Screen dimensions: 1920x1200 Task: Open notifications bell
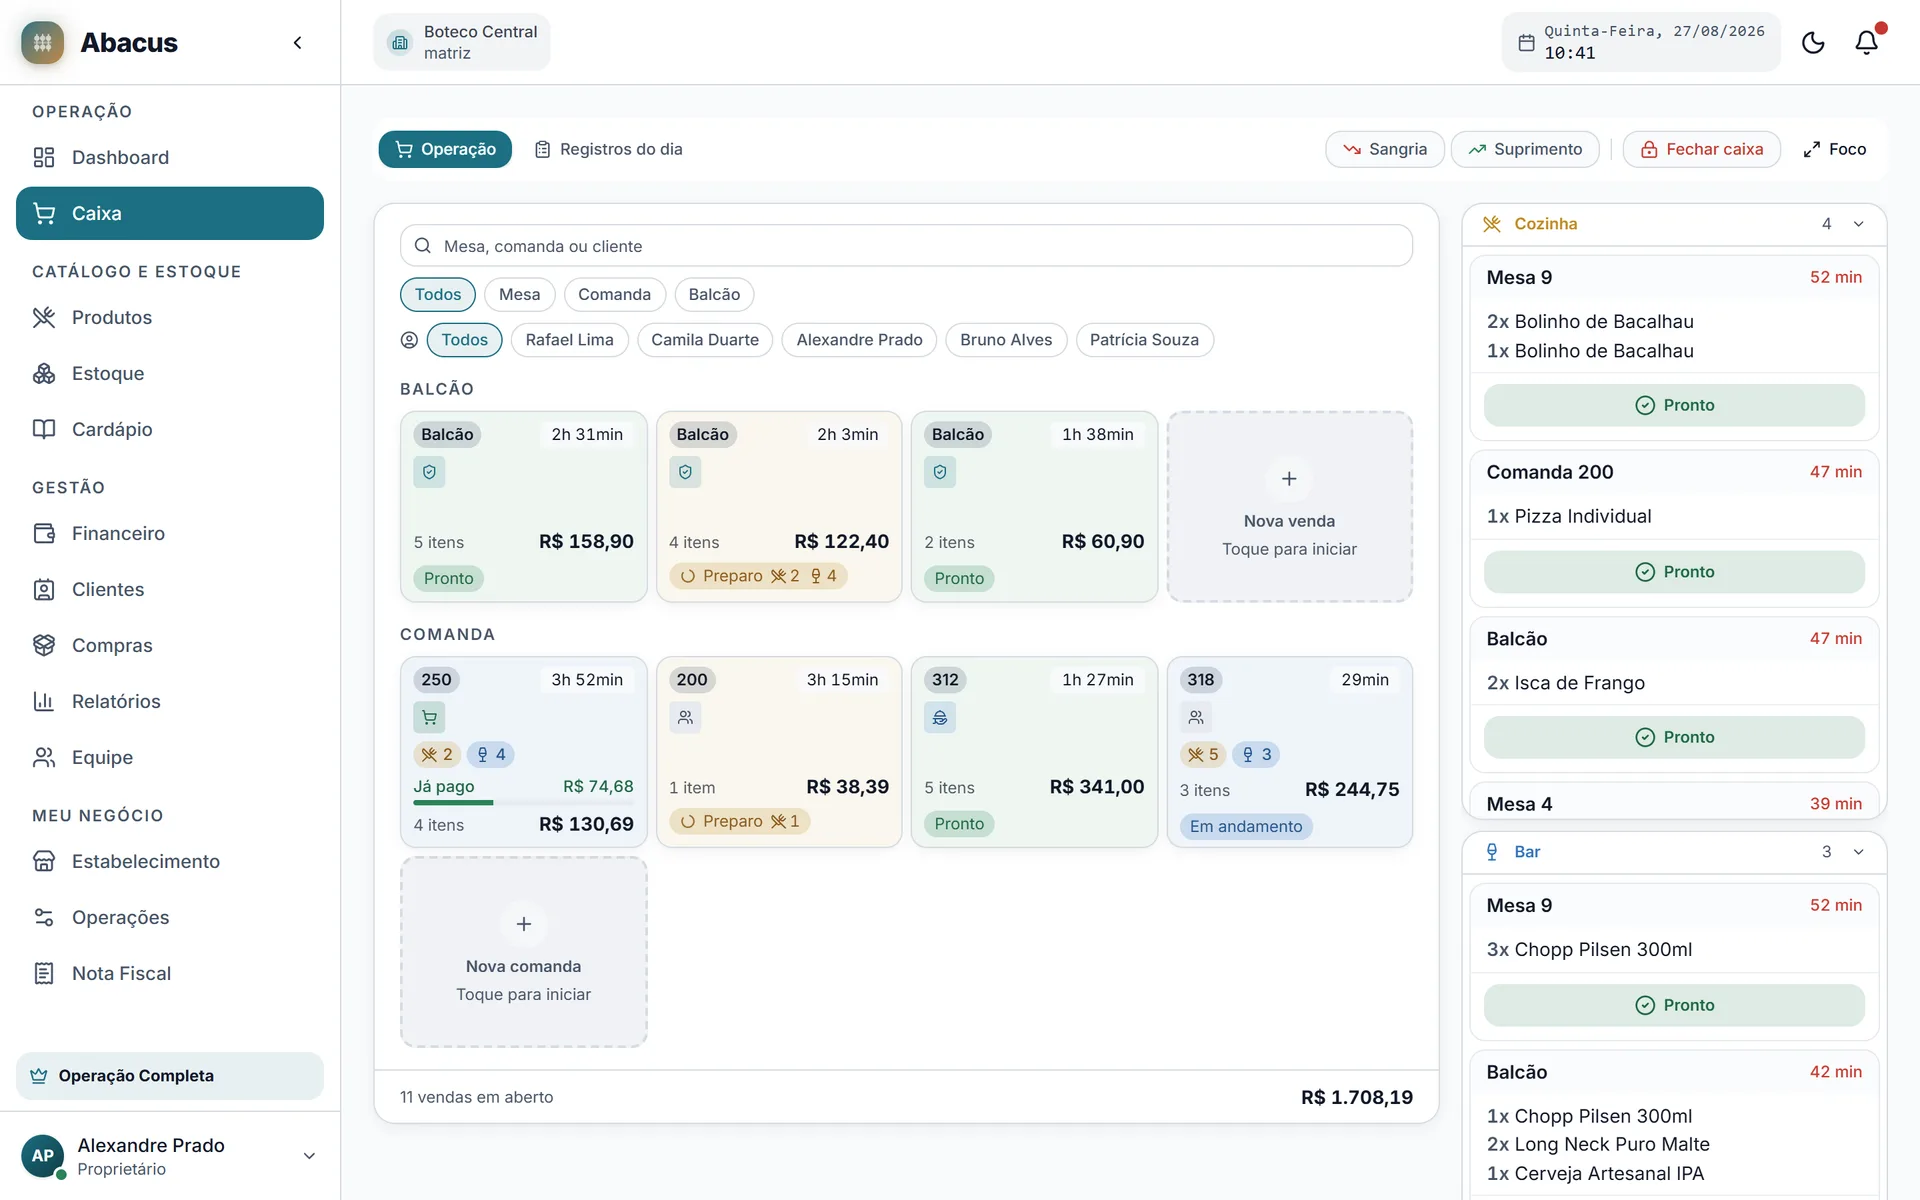[x=1866, y=42]
